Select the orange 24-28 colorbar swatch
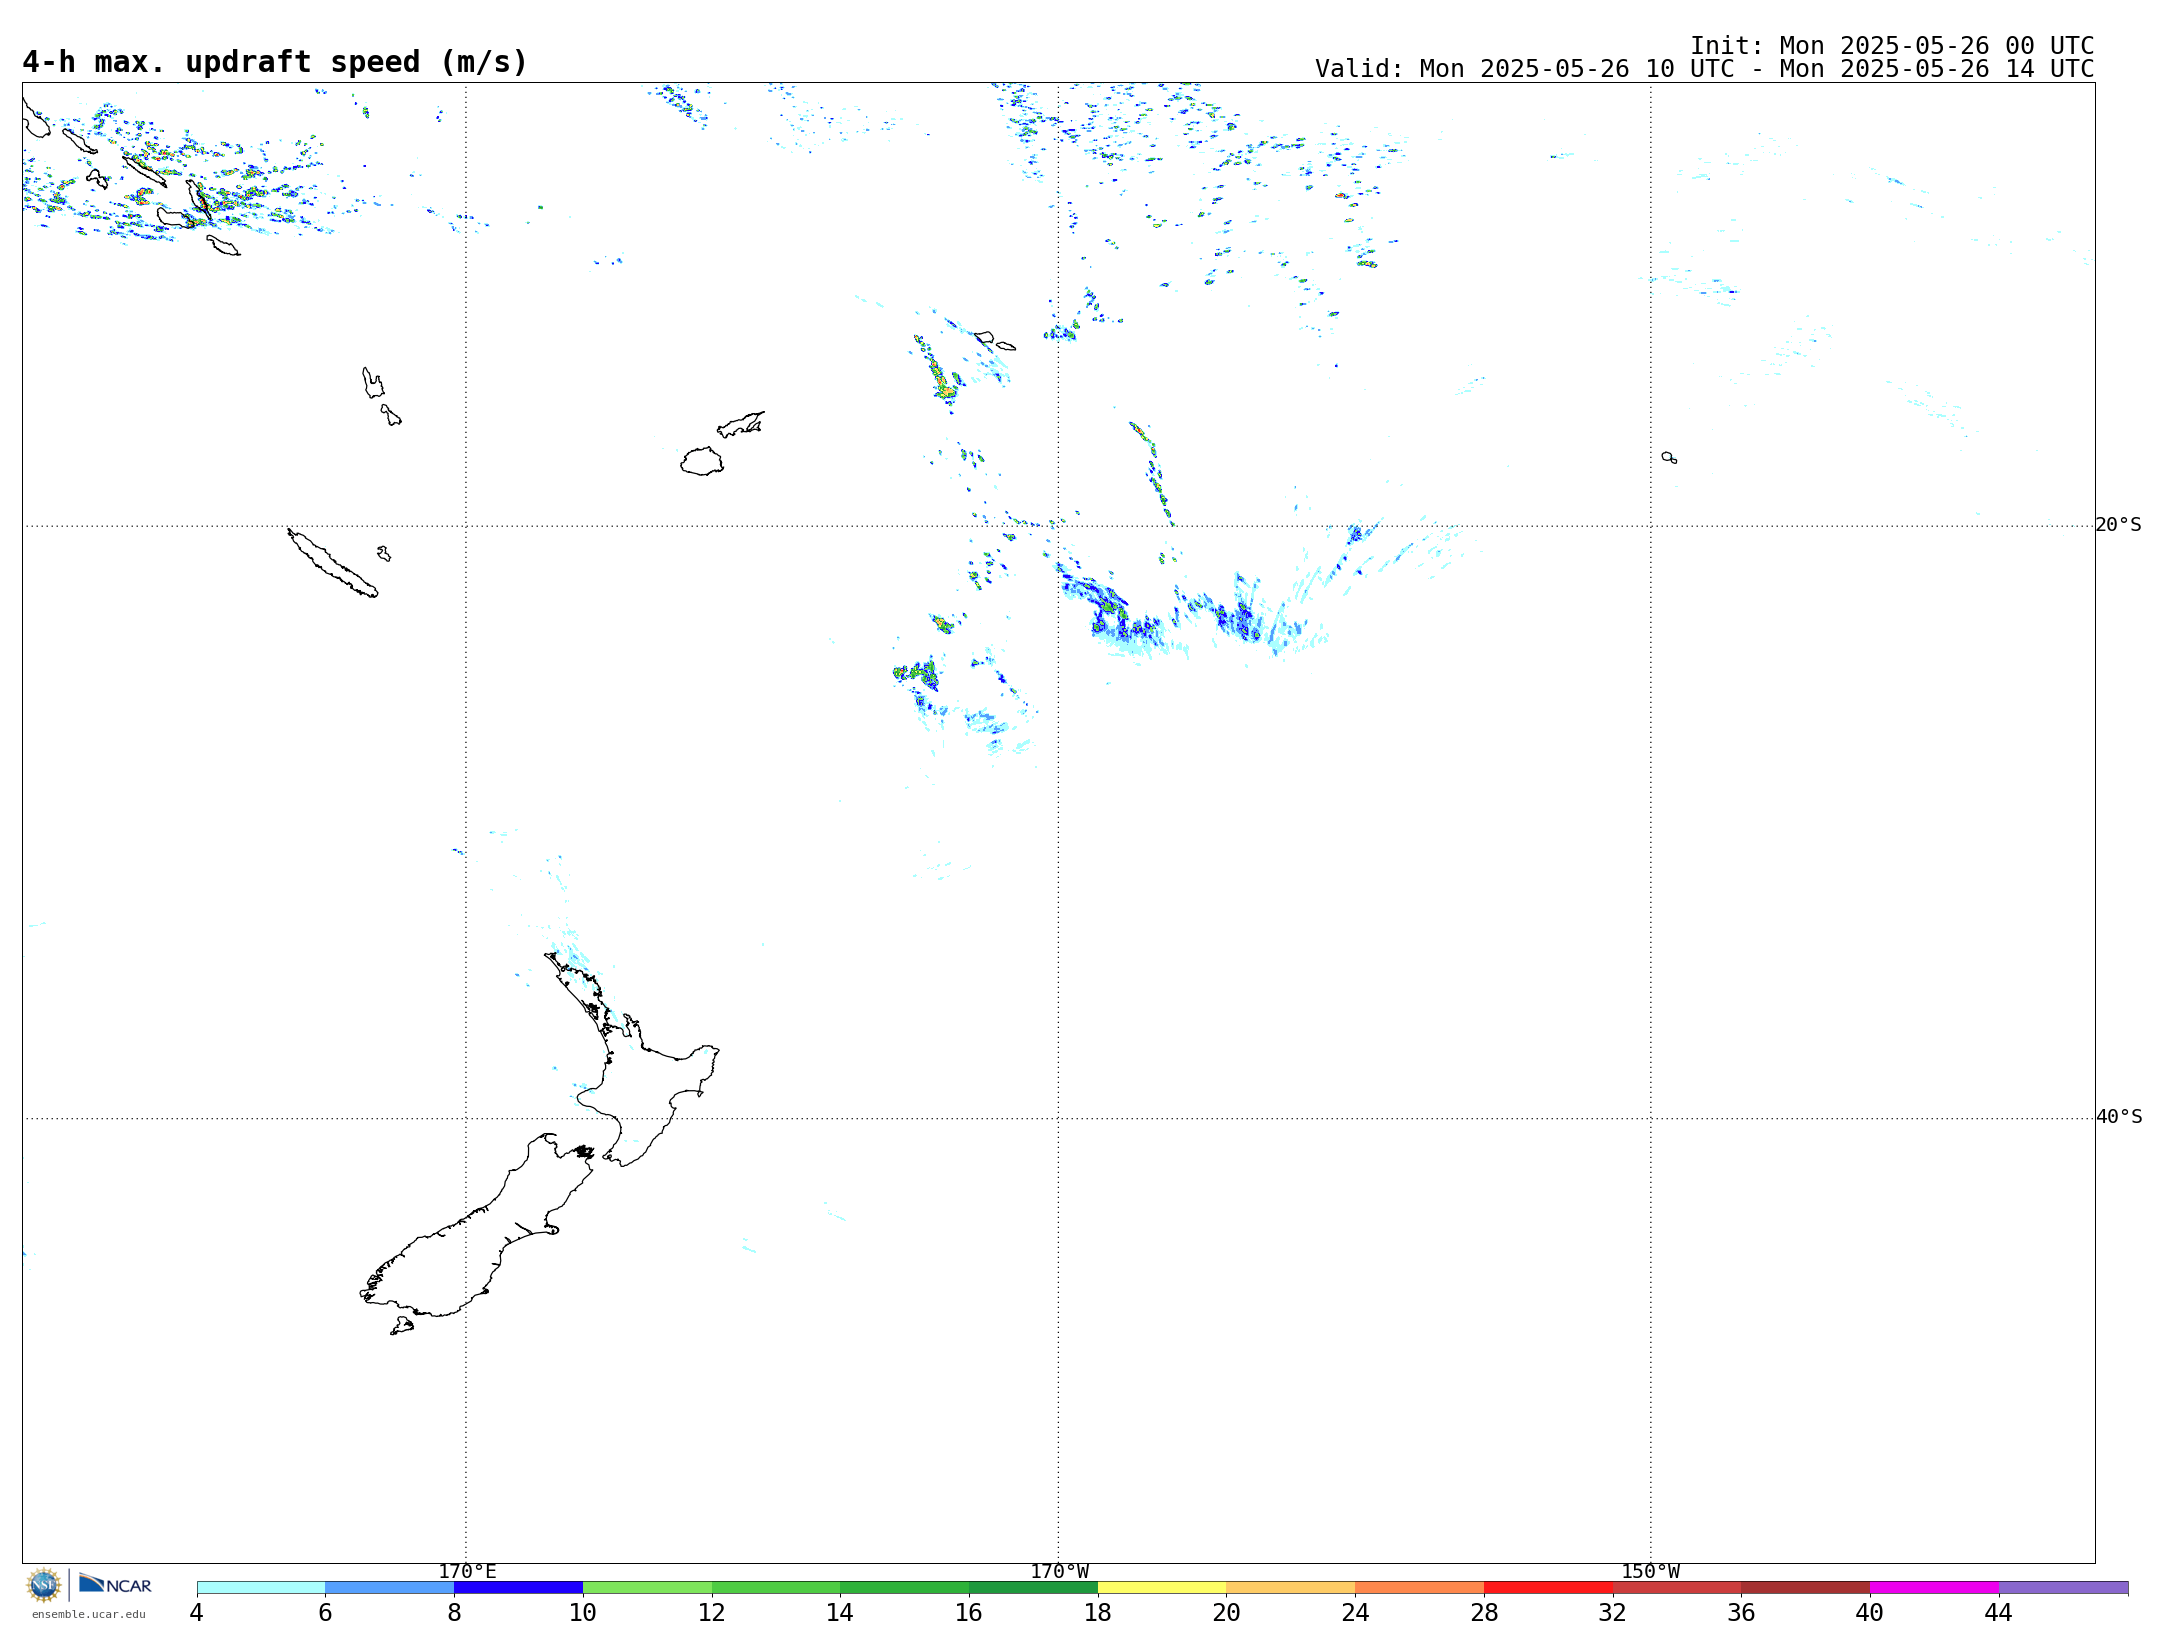The width and height of the screenshot is (2160, 1626). click(x=1420, y=1587)
